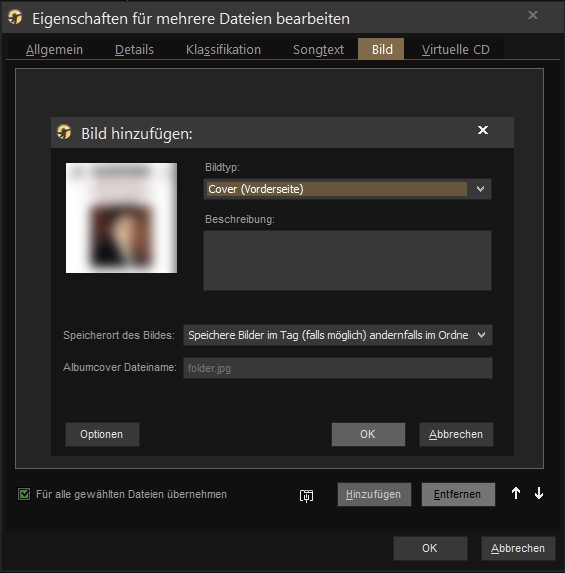The width and height of the screenshot is (565, 573).
Task: Switch to the Allgemein tab
Action: (x=54, y=49)
